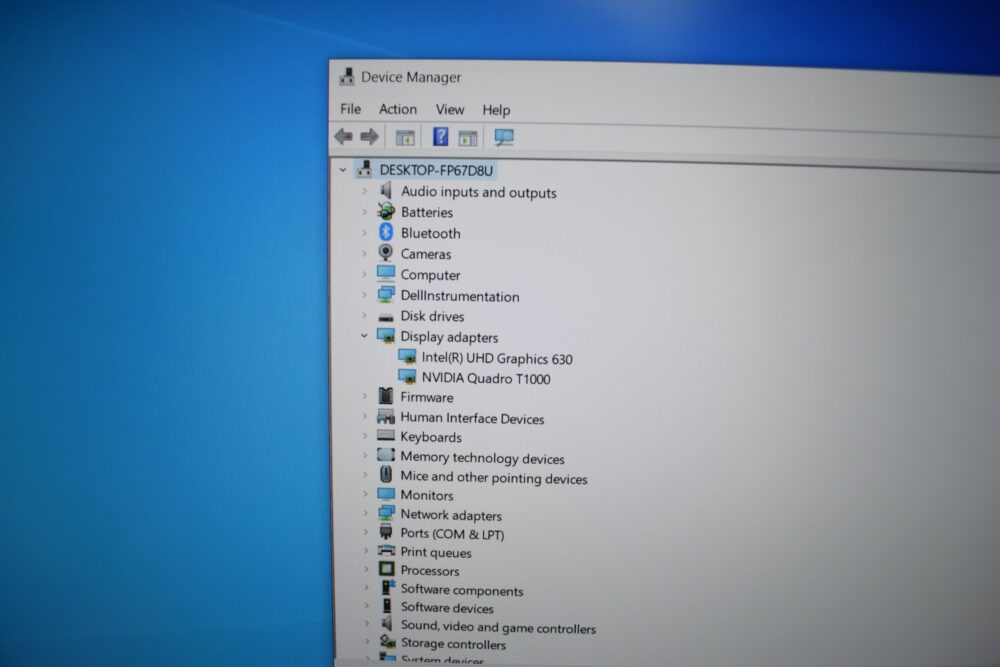
Task: Select Intel(R) UHD Graphics 630 entry
Action: point(497,359)
